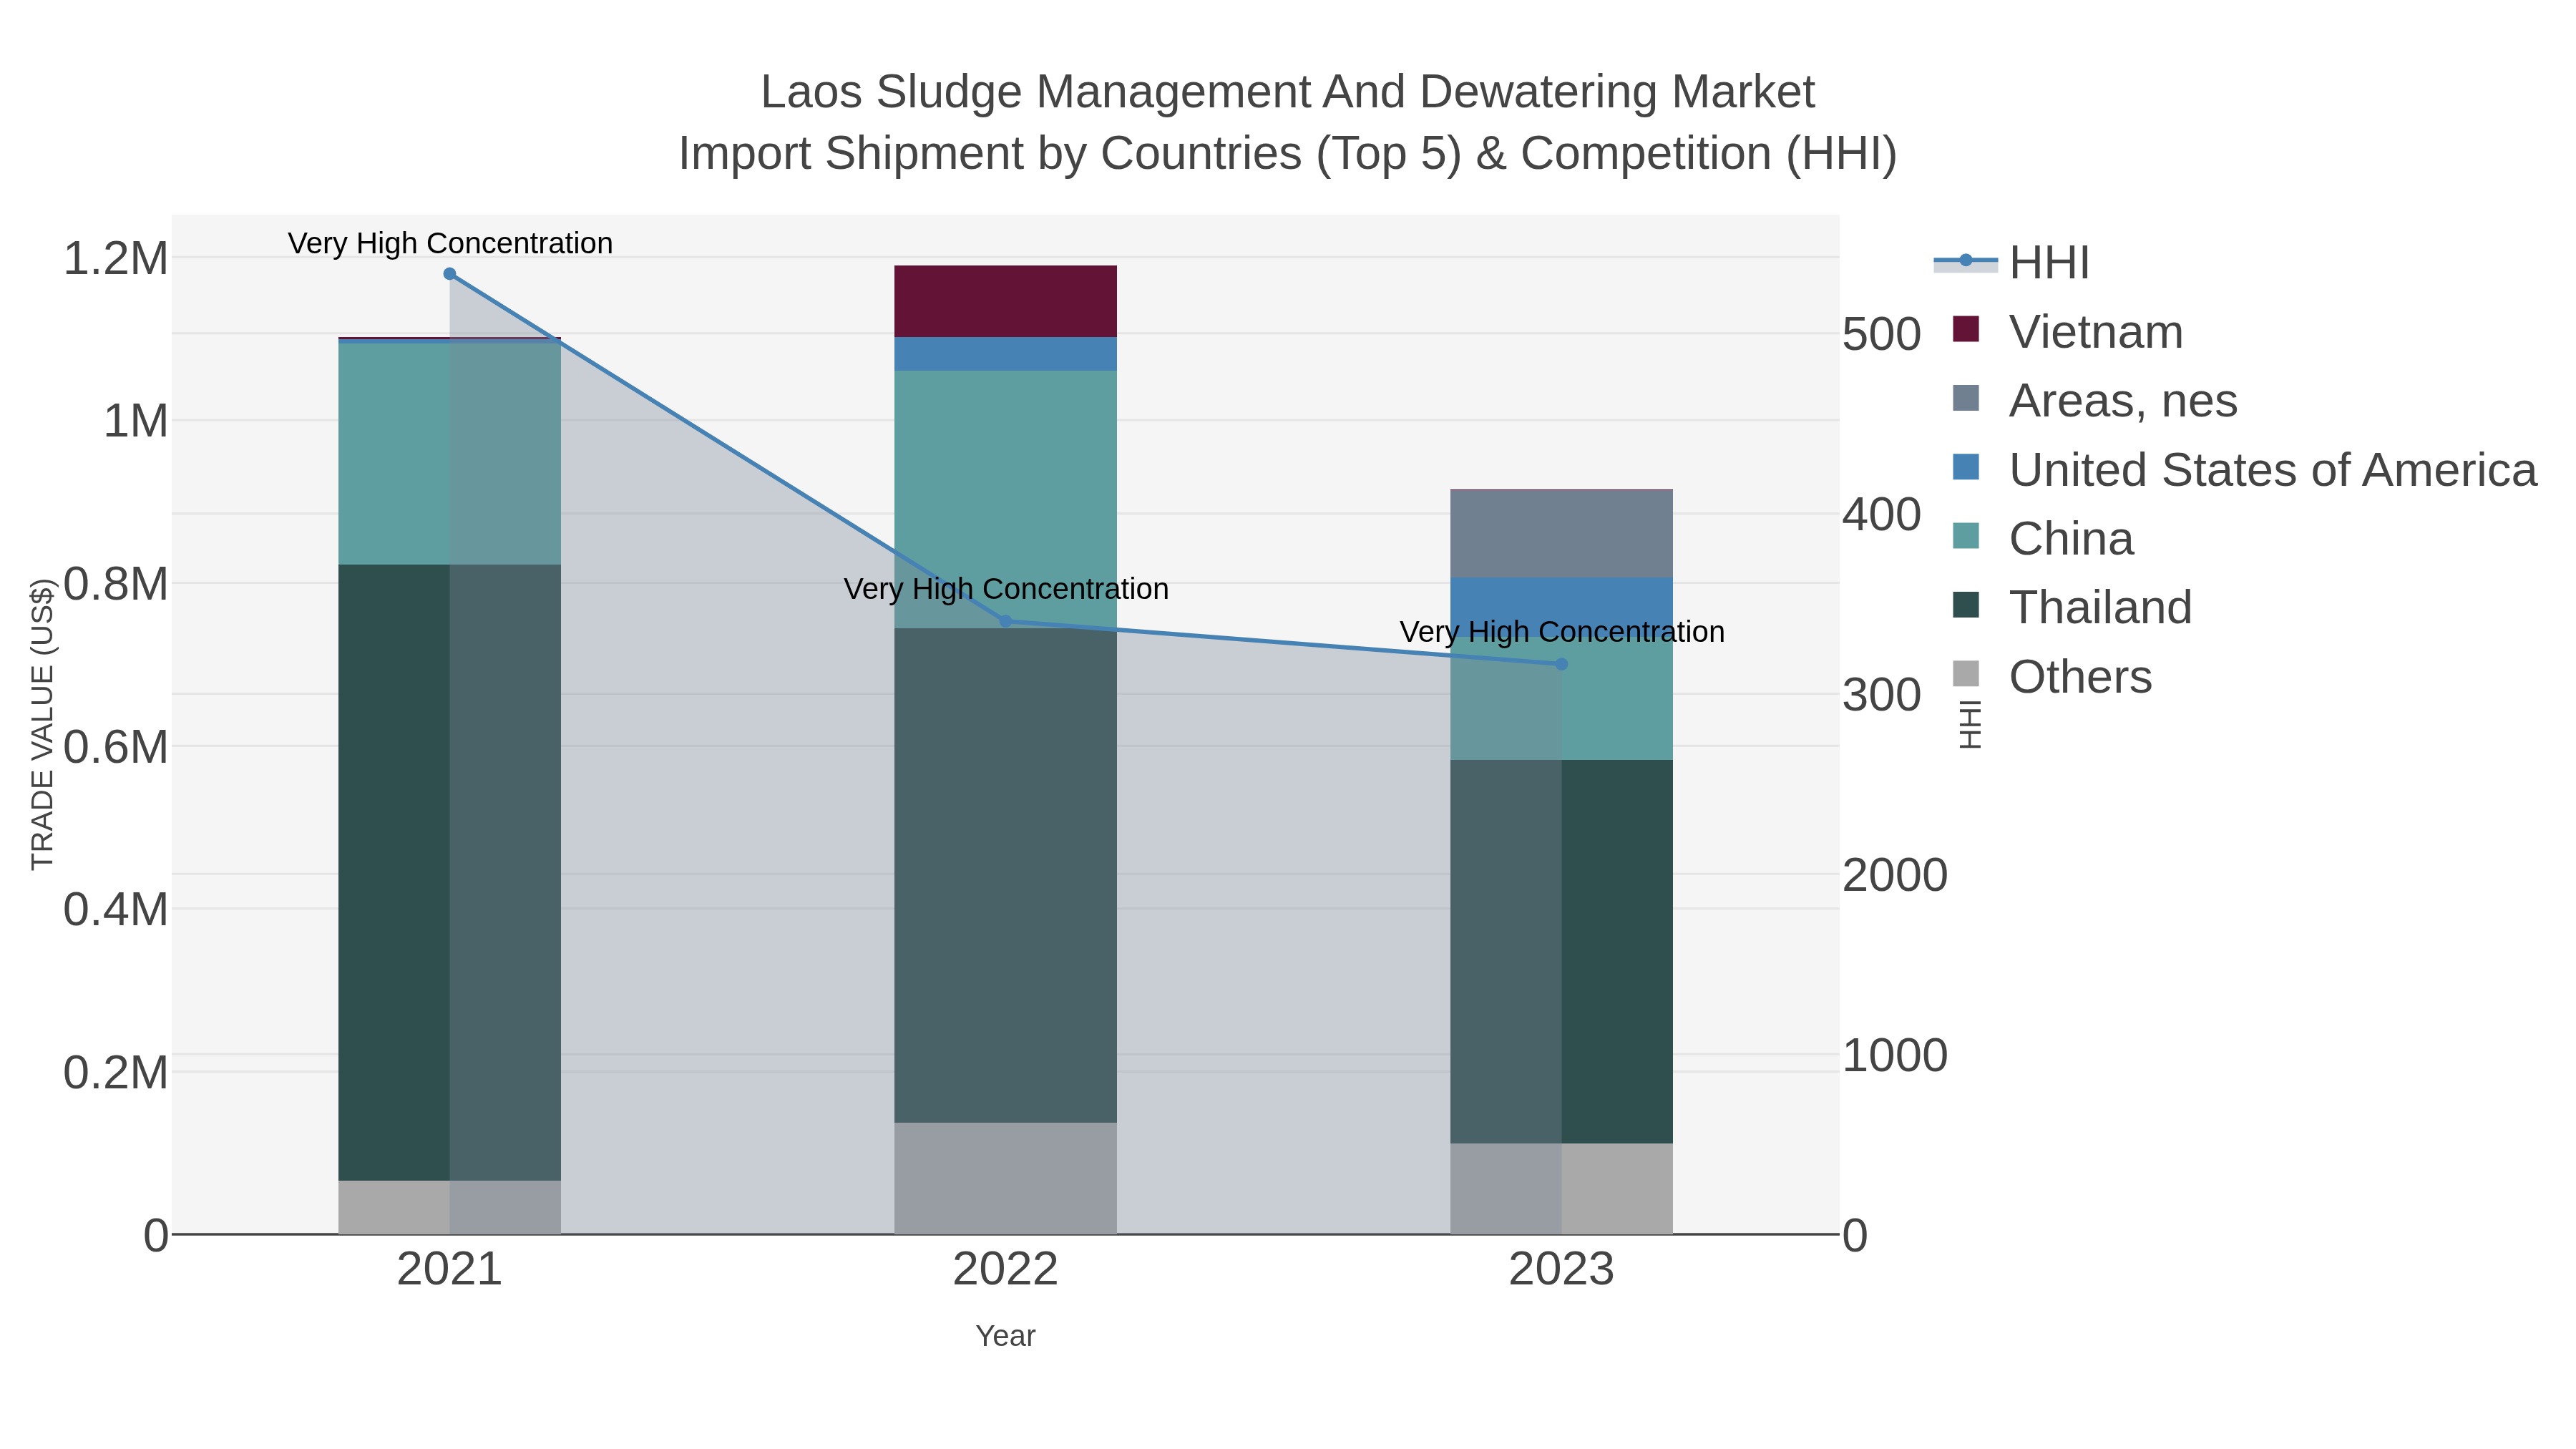The height and width of the screenshot is (1449, 2576).
Task: Toggle the Vietnam series legend label
Action: coord(2096,332)
